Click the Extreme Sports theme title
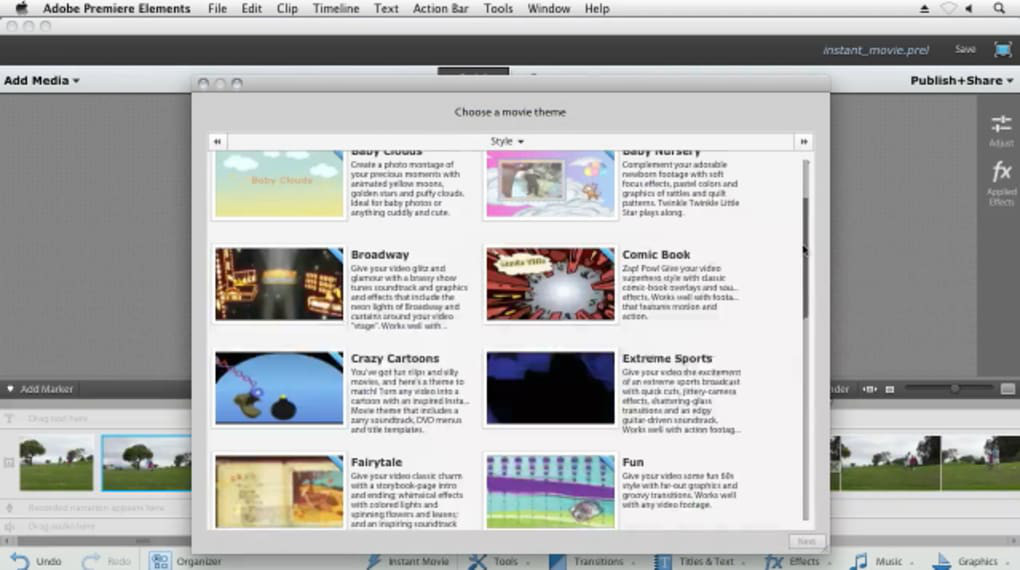The image size is (1020, 570). pyautogui.click(x=667, y=359)
